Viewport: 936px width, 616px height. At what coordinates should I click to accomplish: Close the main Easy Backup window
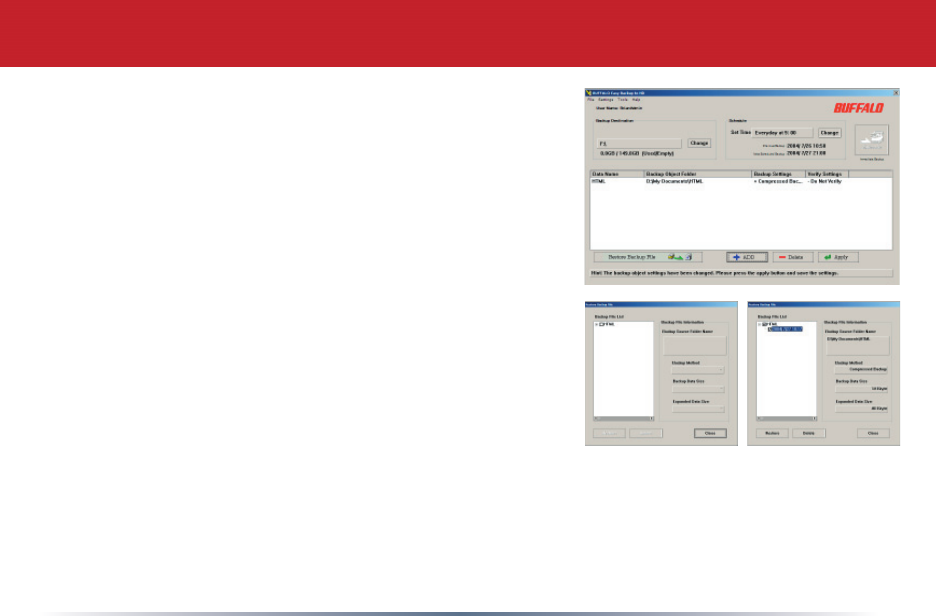click(895, 93)
